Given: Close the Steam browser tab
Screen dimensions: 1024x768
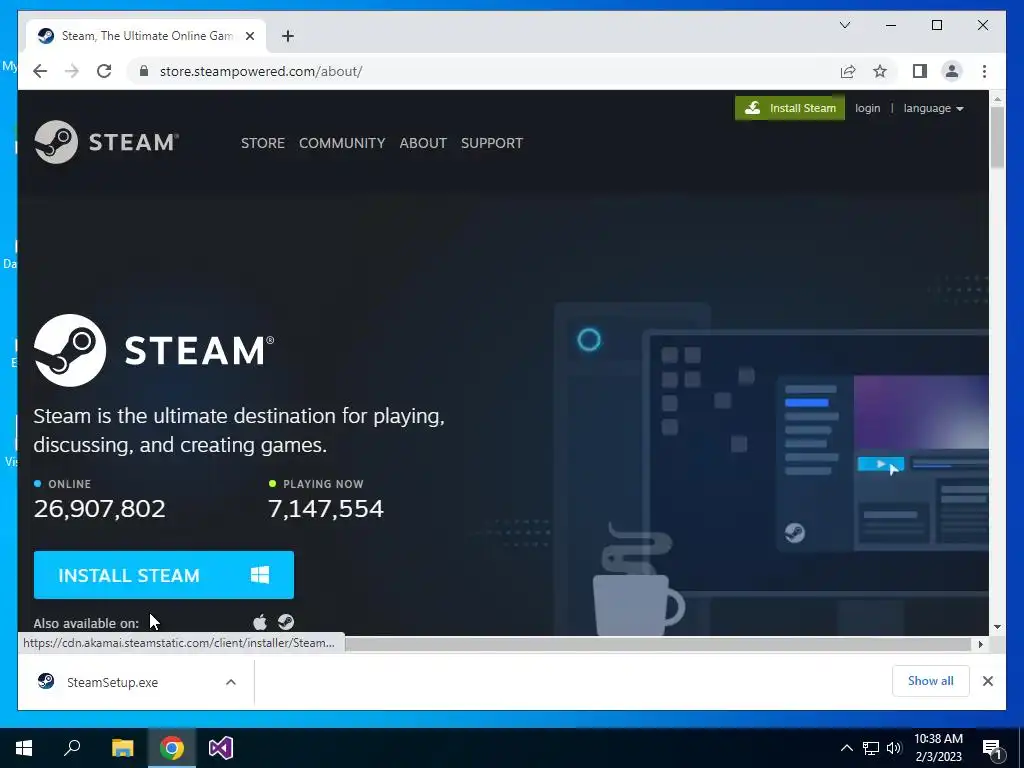Looking at the screenshot, I should pos(249,36).
